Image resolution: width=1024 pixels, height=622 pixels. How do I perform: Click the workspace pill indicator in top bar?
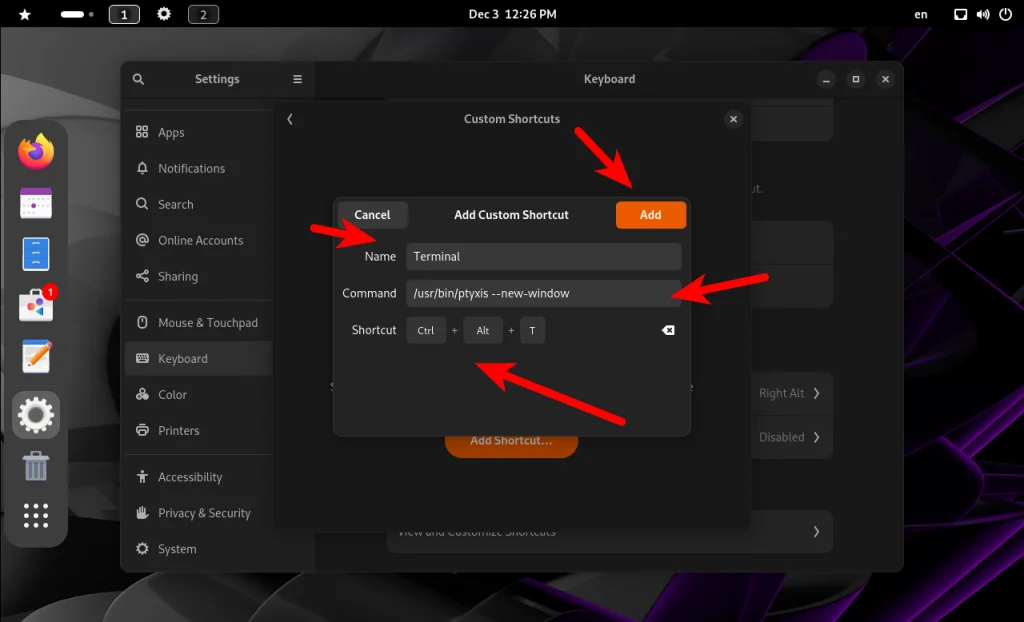pyautogui.click(x=77, y=14)
